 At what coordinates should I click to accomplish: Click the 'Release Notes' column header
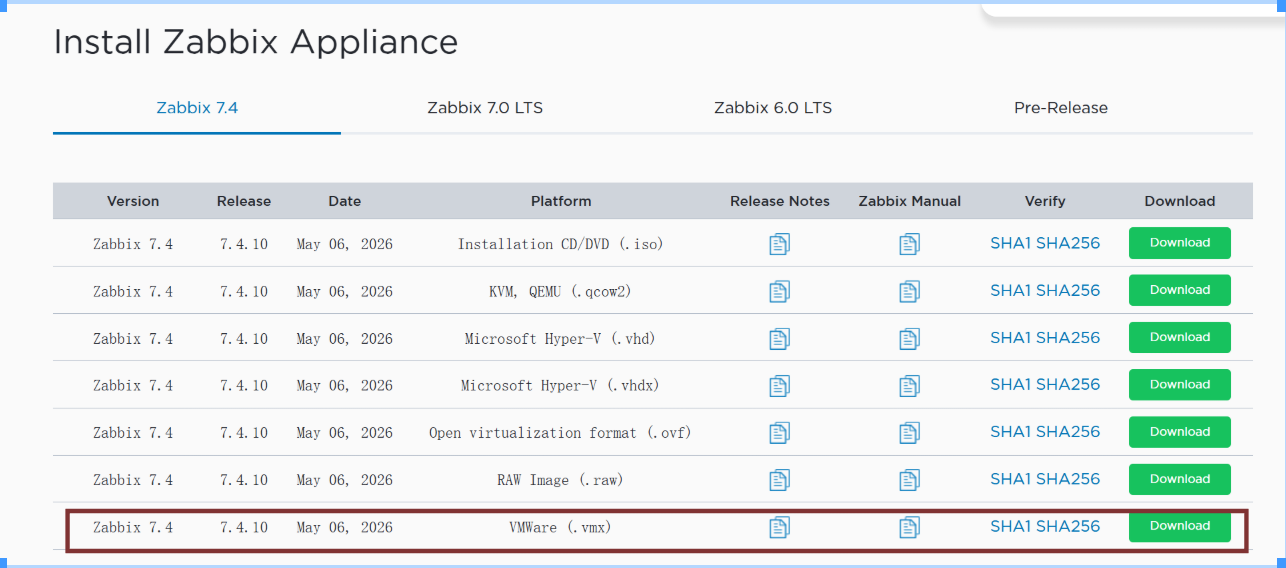[780, 201]
